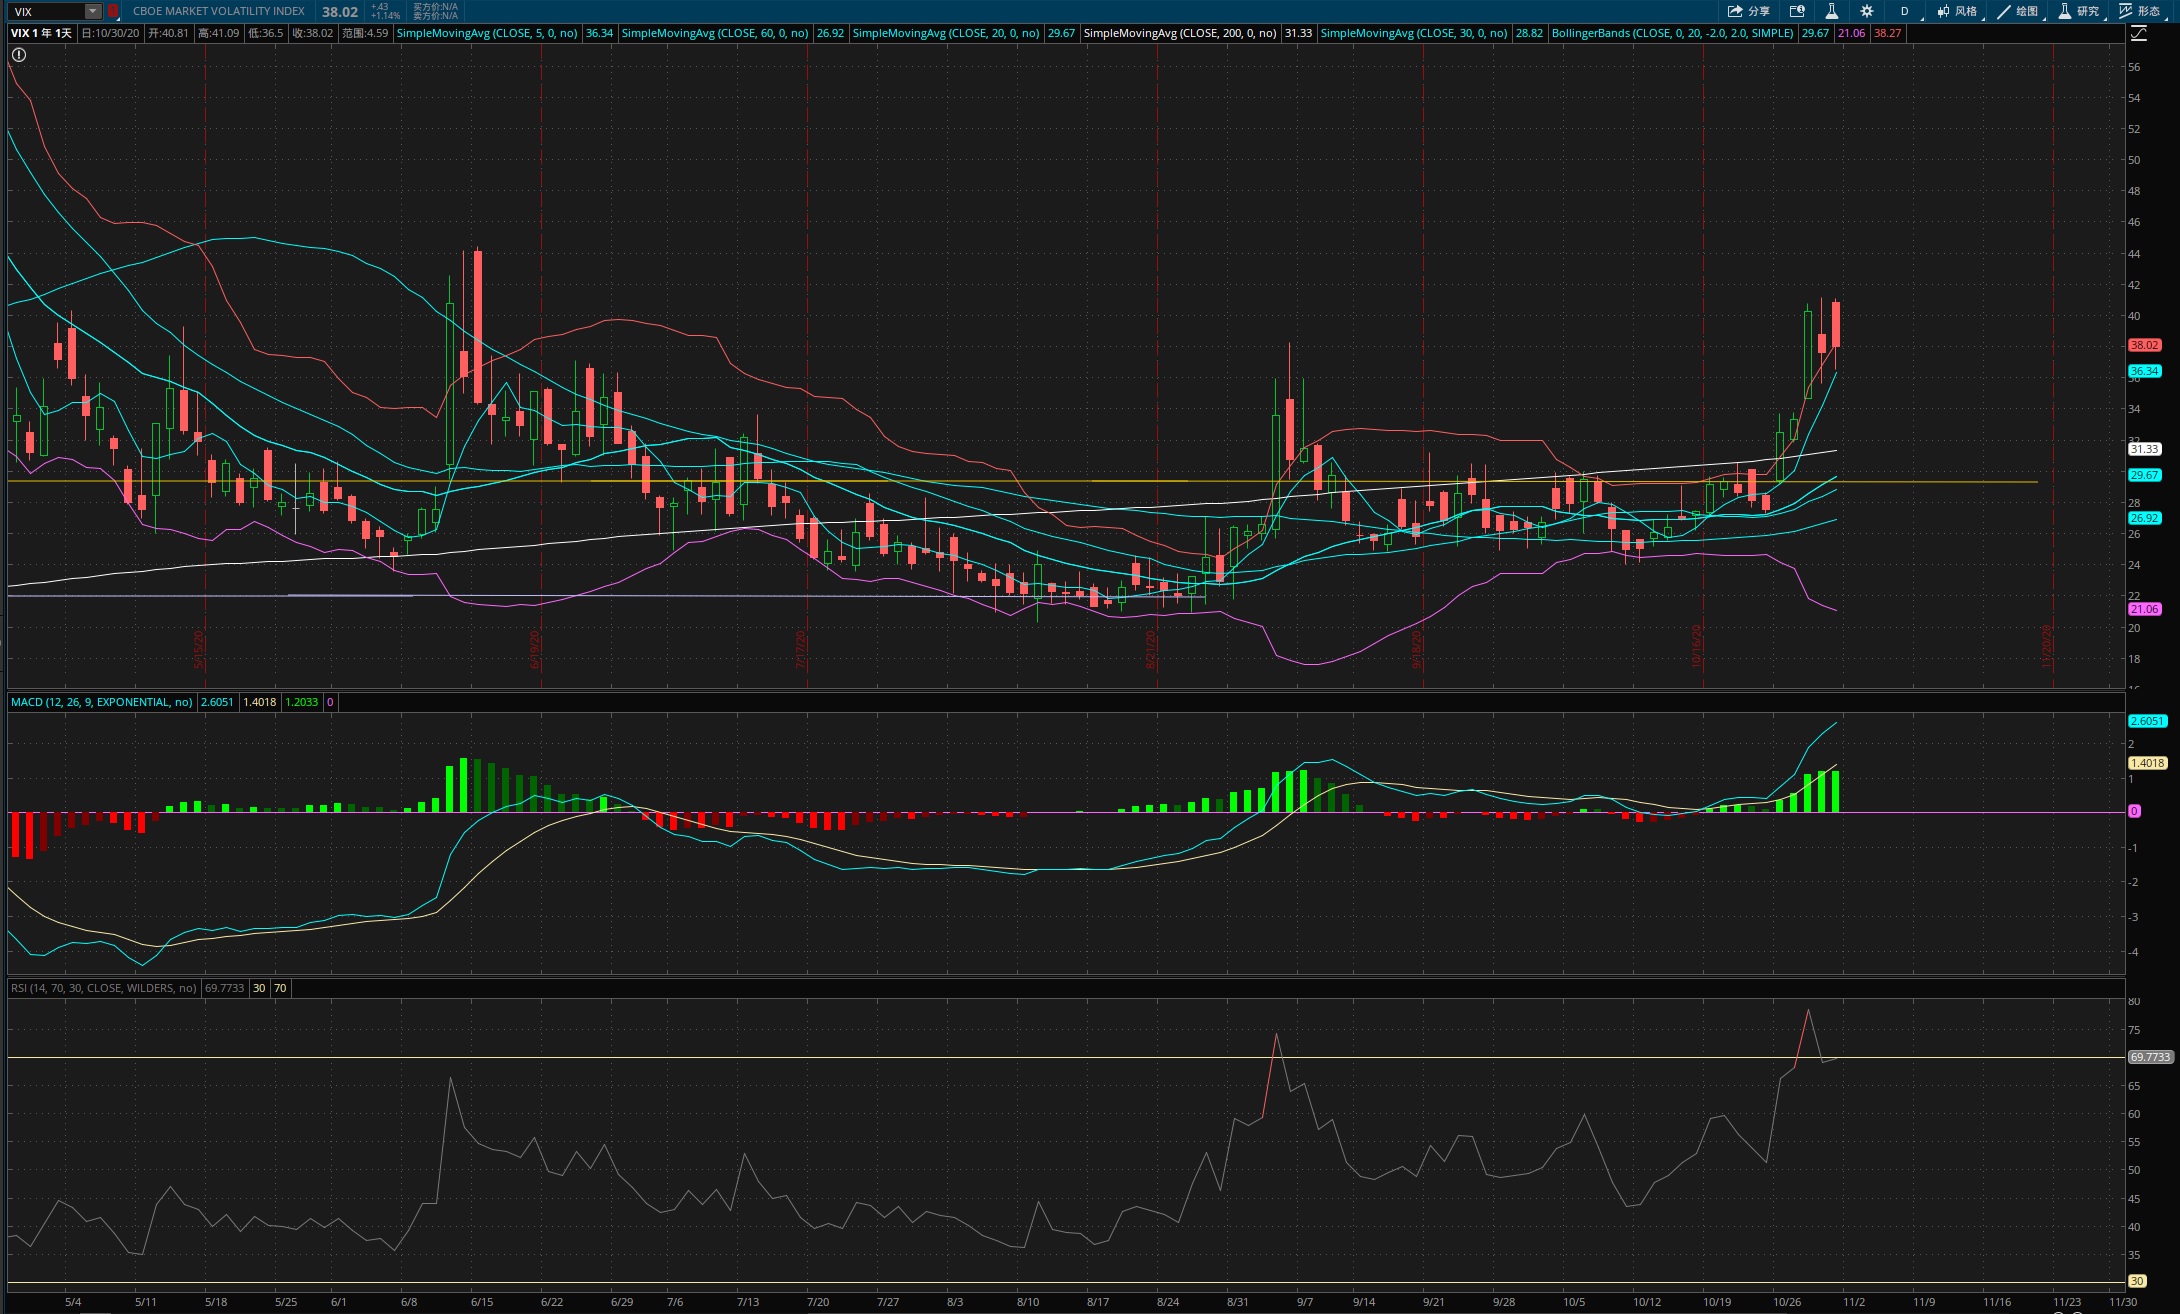Screen dimensions: 2180x1314
Task: Open chart settings gear icon
Action: click(x=1866, y=11)
